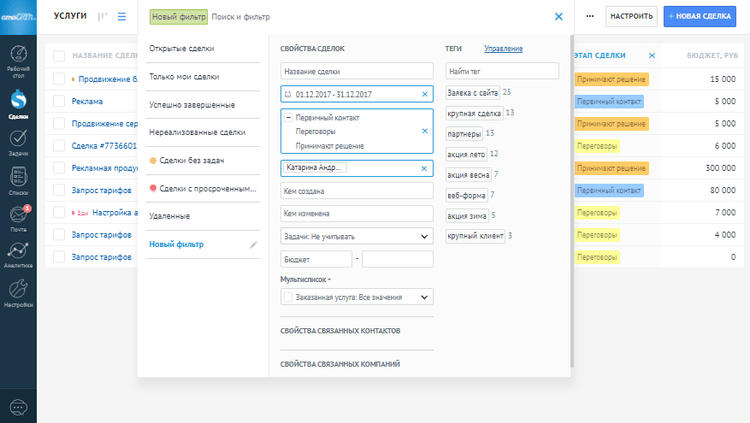Click chat bubble icon at sidebar bottom
Image resolution: width=750 pixels, height=423 pixels.
tap(18, 407)
